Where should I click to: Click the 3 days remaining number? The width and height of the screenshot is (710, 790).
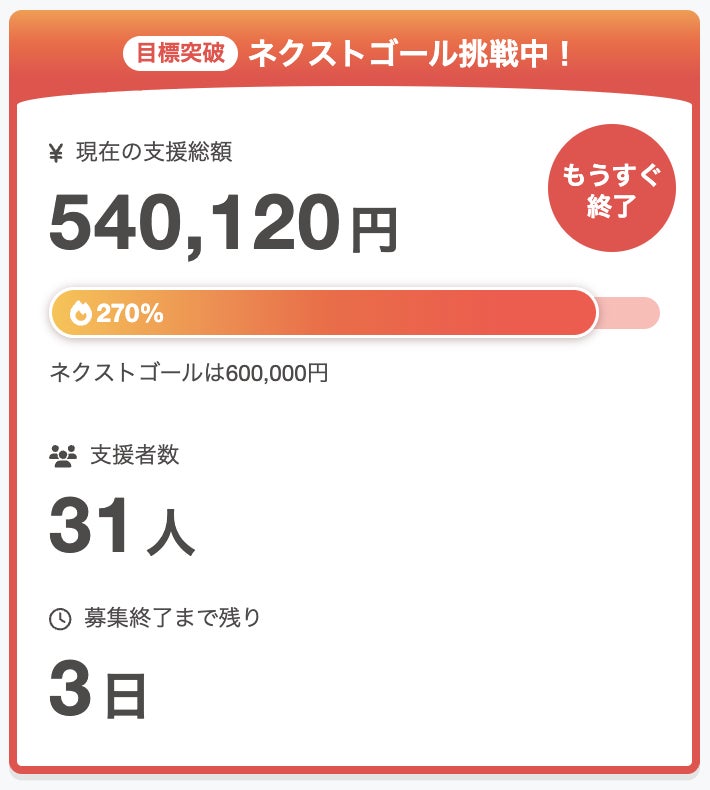[69, 692]
